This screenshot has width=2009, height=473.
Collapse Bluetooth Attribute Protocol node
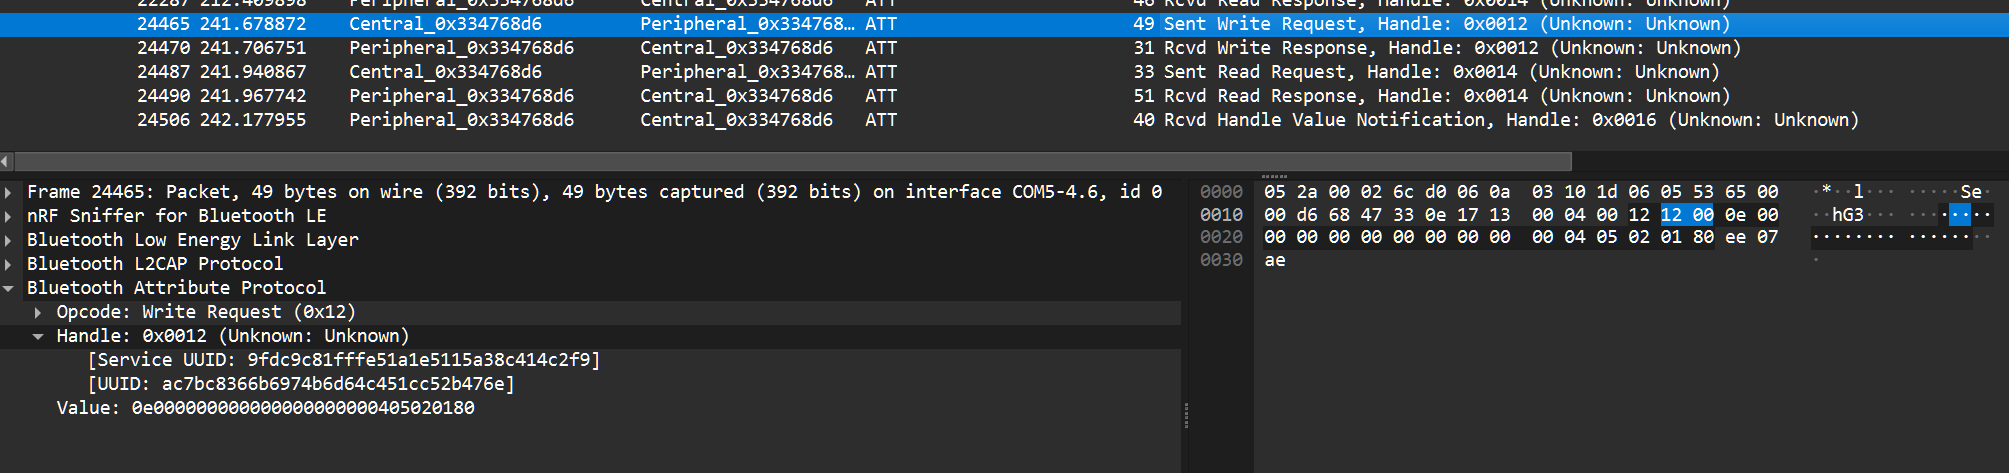pyautogui.click(x=8, y=288)
